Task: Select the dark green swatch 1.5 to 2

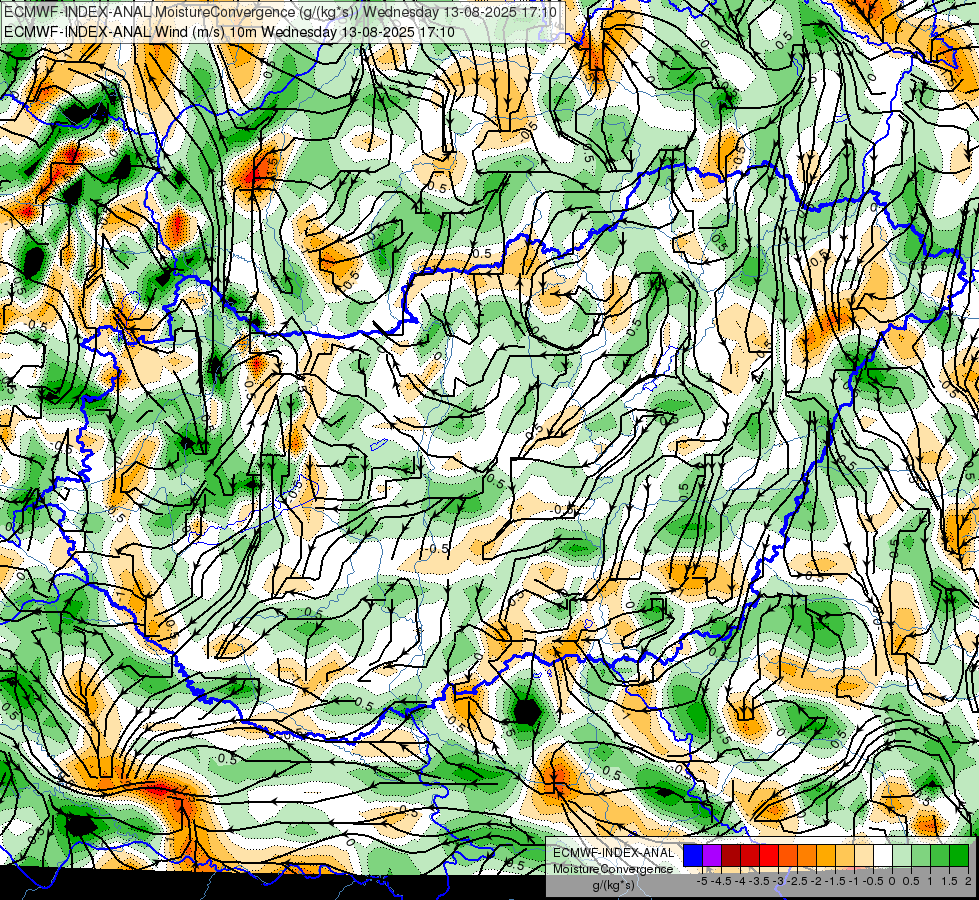Action: pyautogui.click(x=959, y=855)
